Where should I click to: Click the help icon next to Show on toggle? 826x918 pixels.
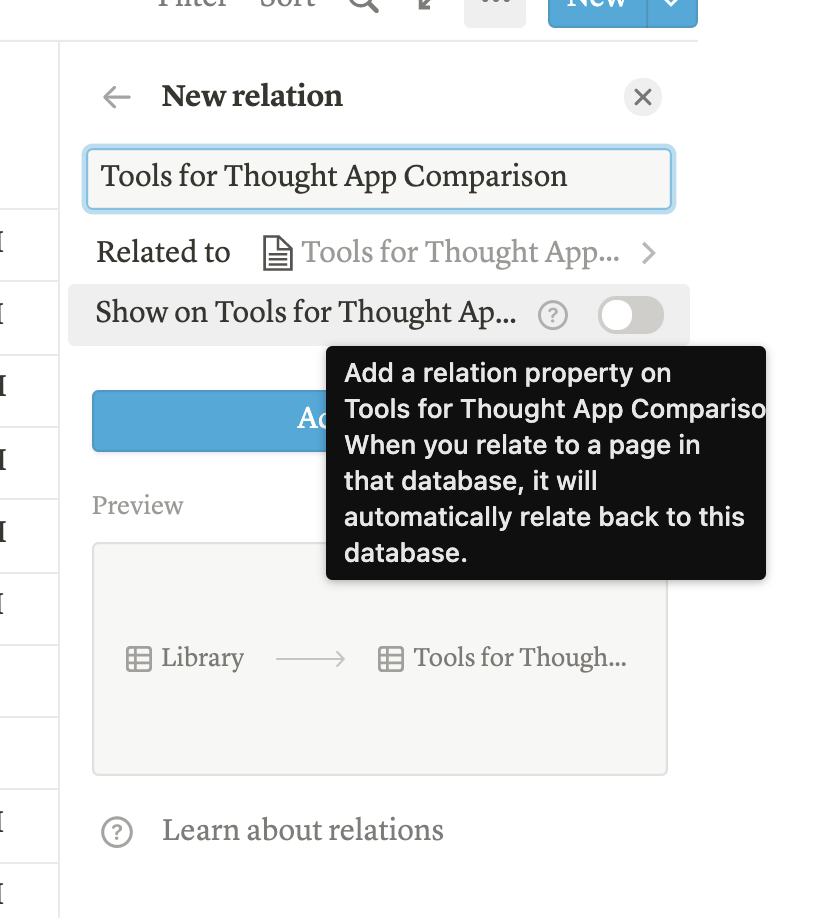point(554,315)
